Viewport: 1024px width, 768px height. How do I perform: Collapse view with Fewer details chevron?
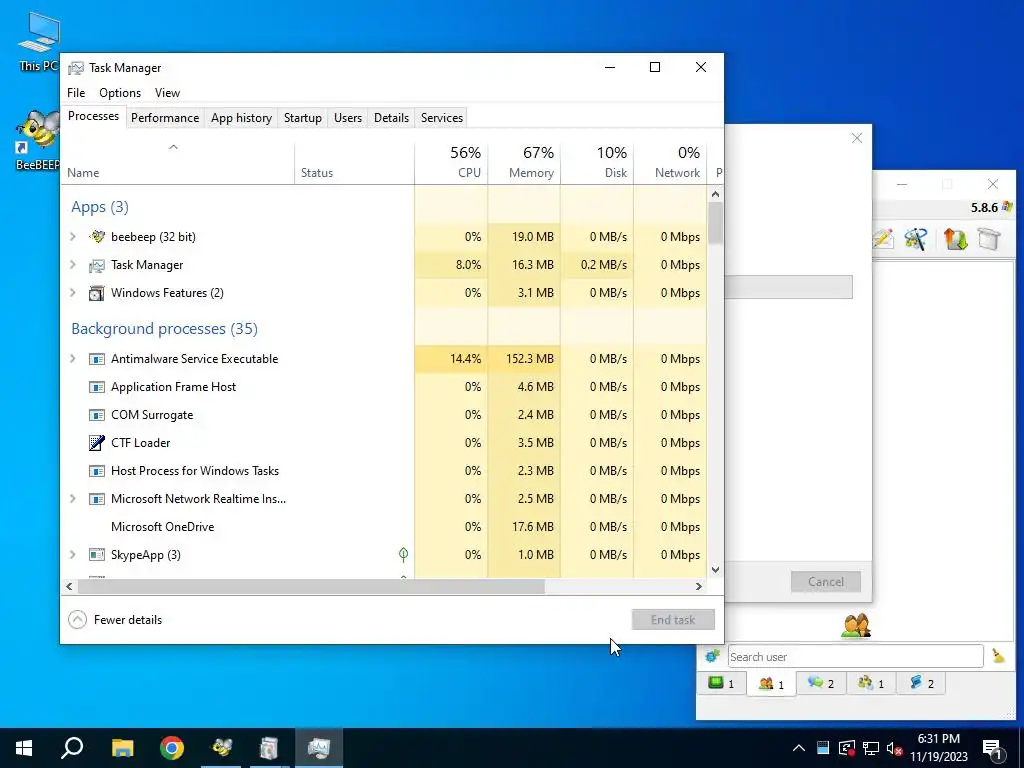(x=78, y=620)
